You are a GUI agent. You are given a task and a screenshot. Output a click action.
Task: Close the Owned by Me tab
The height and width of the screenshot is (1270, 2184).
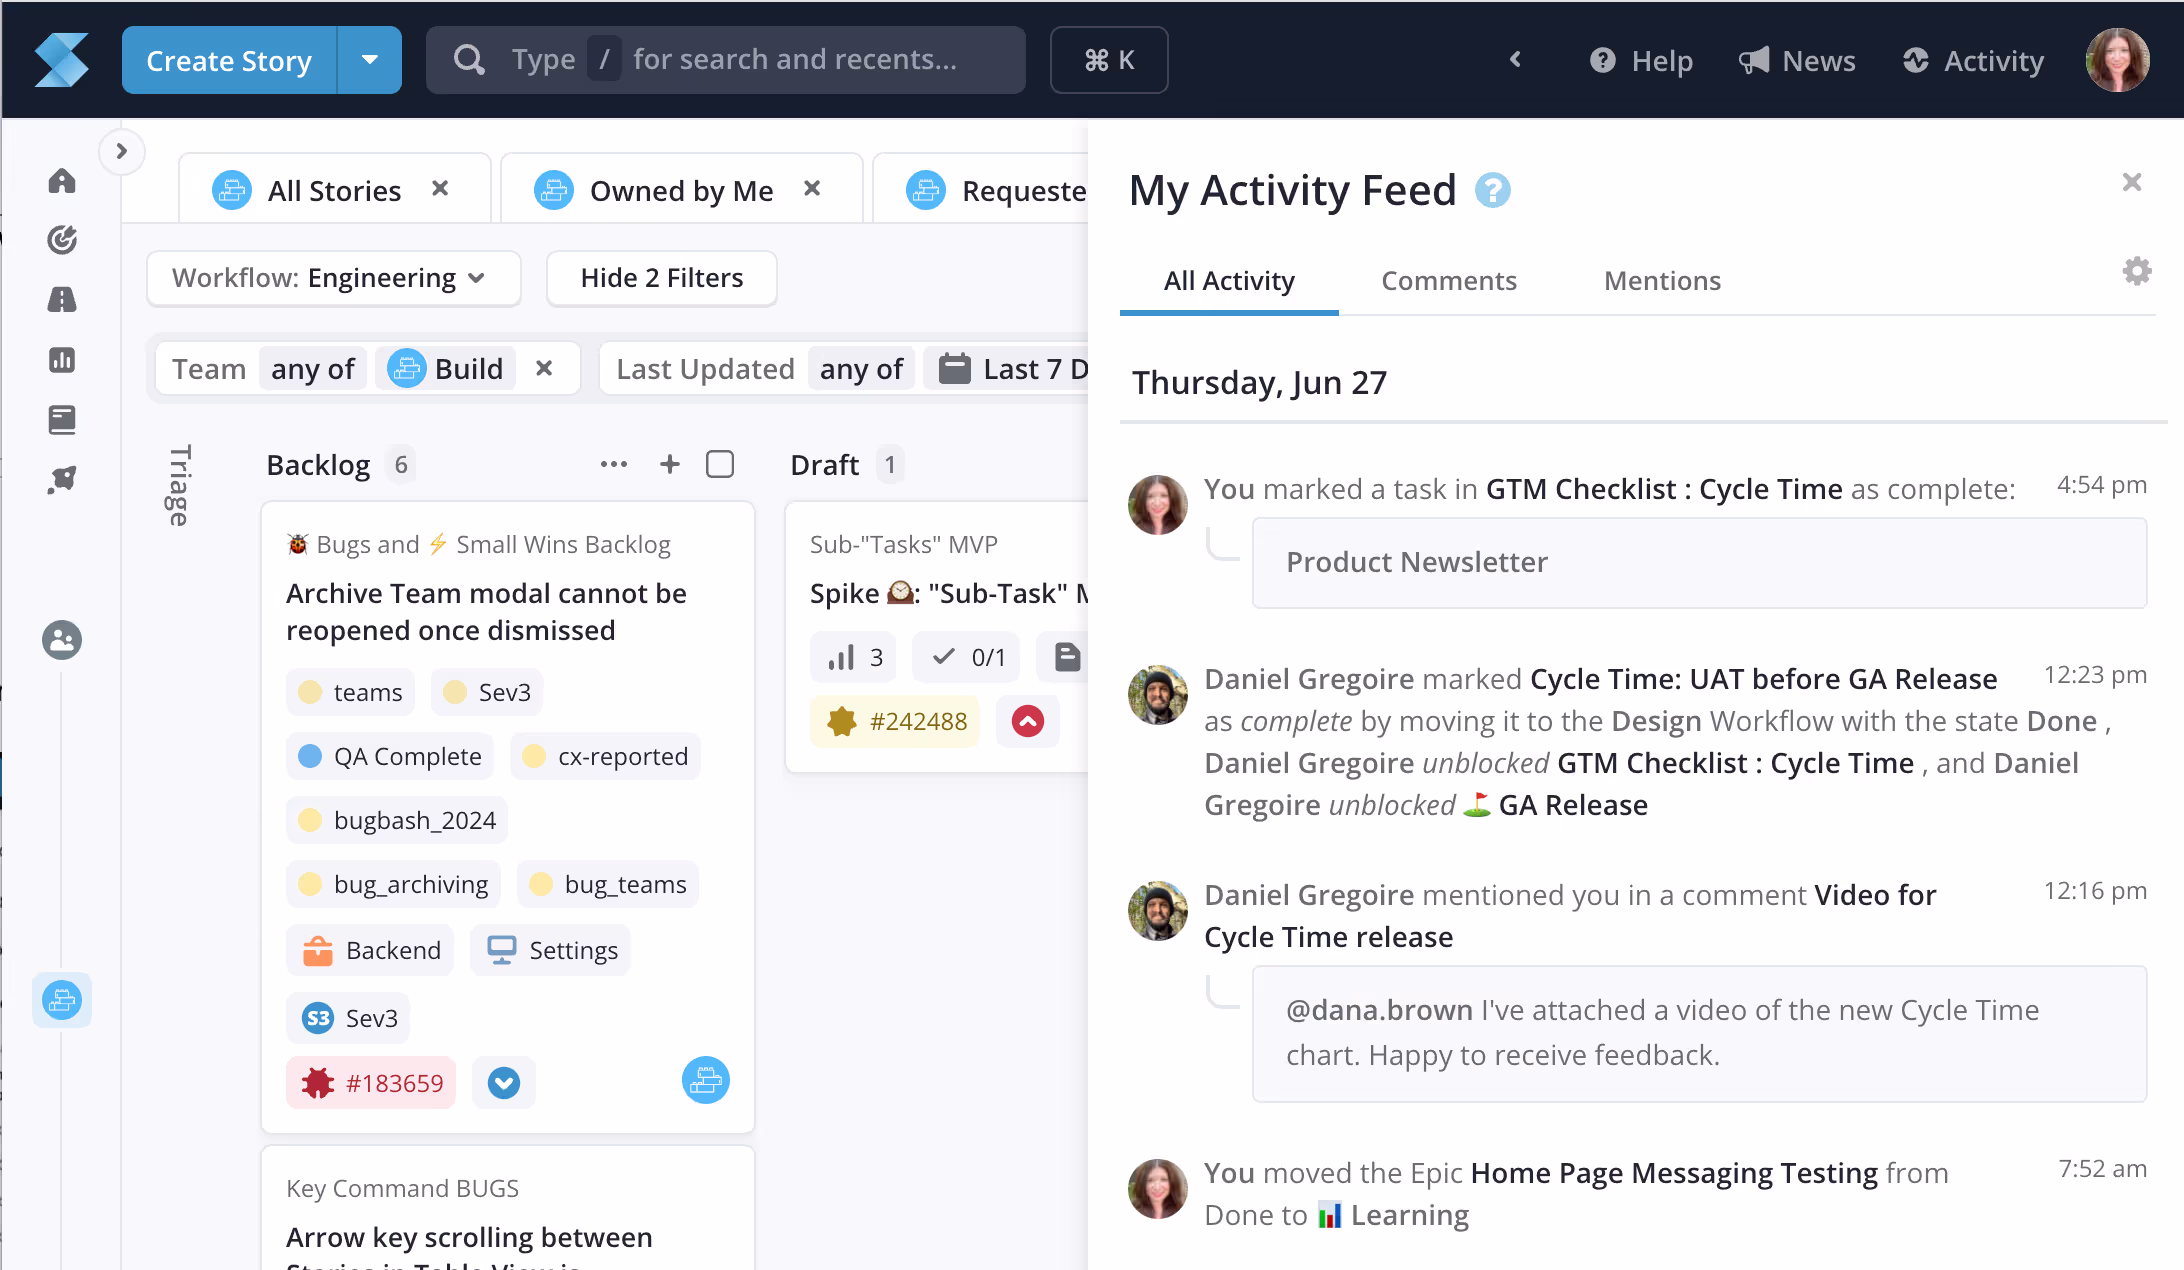[x=812, y=188]
